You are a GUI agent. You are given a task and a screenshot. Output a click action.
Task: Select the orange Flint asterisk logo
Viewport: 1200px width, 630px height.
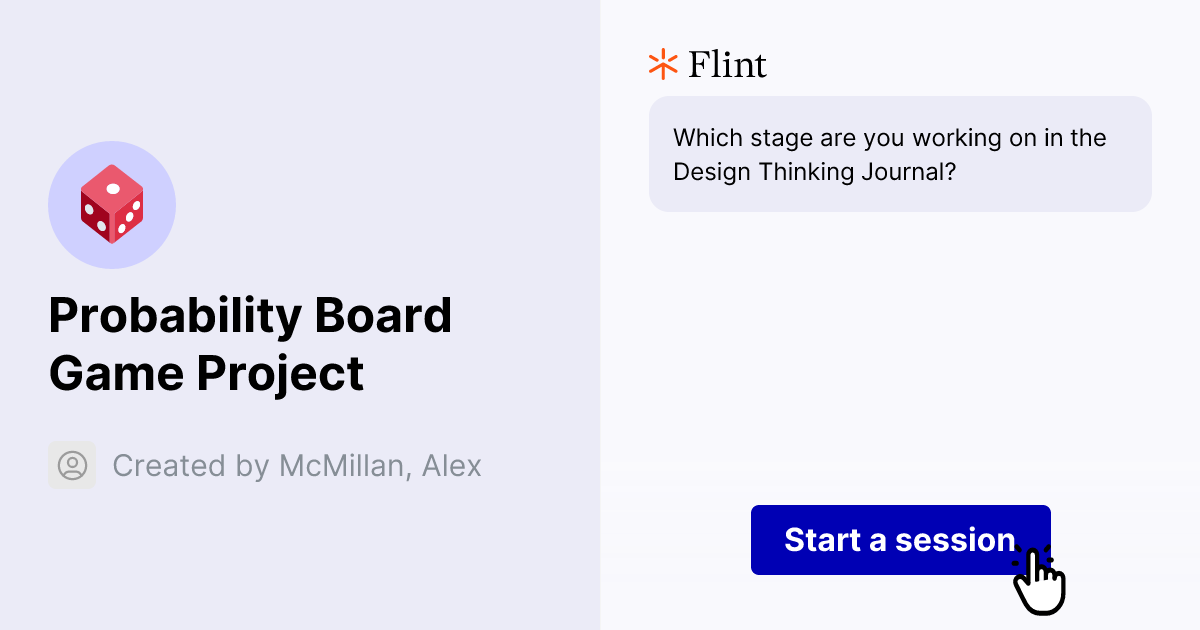click(662, 64)
